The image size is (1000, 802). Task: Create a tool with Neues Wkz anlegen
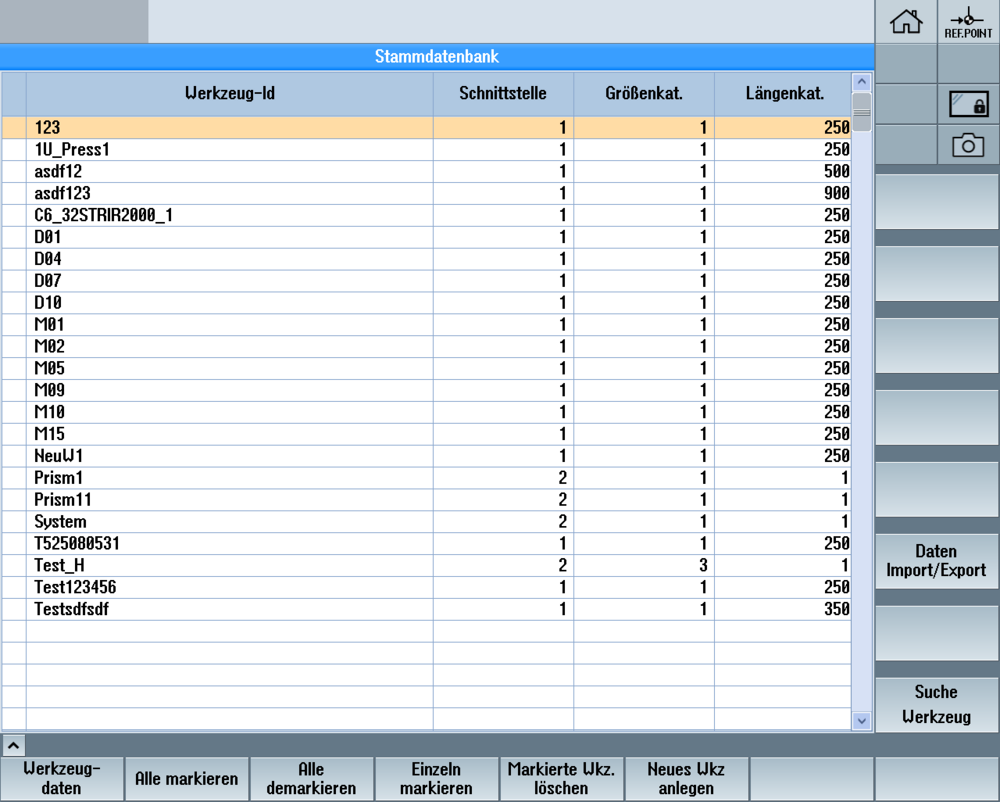click(x=686, y=778)
